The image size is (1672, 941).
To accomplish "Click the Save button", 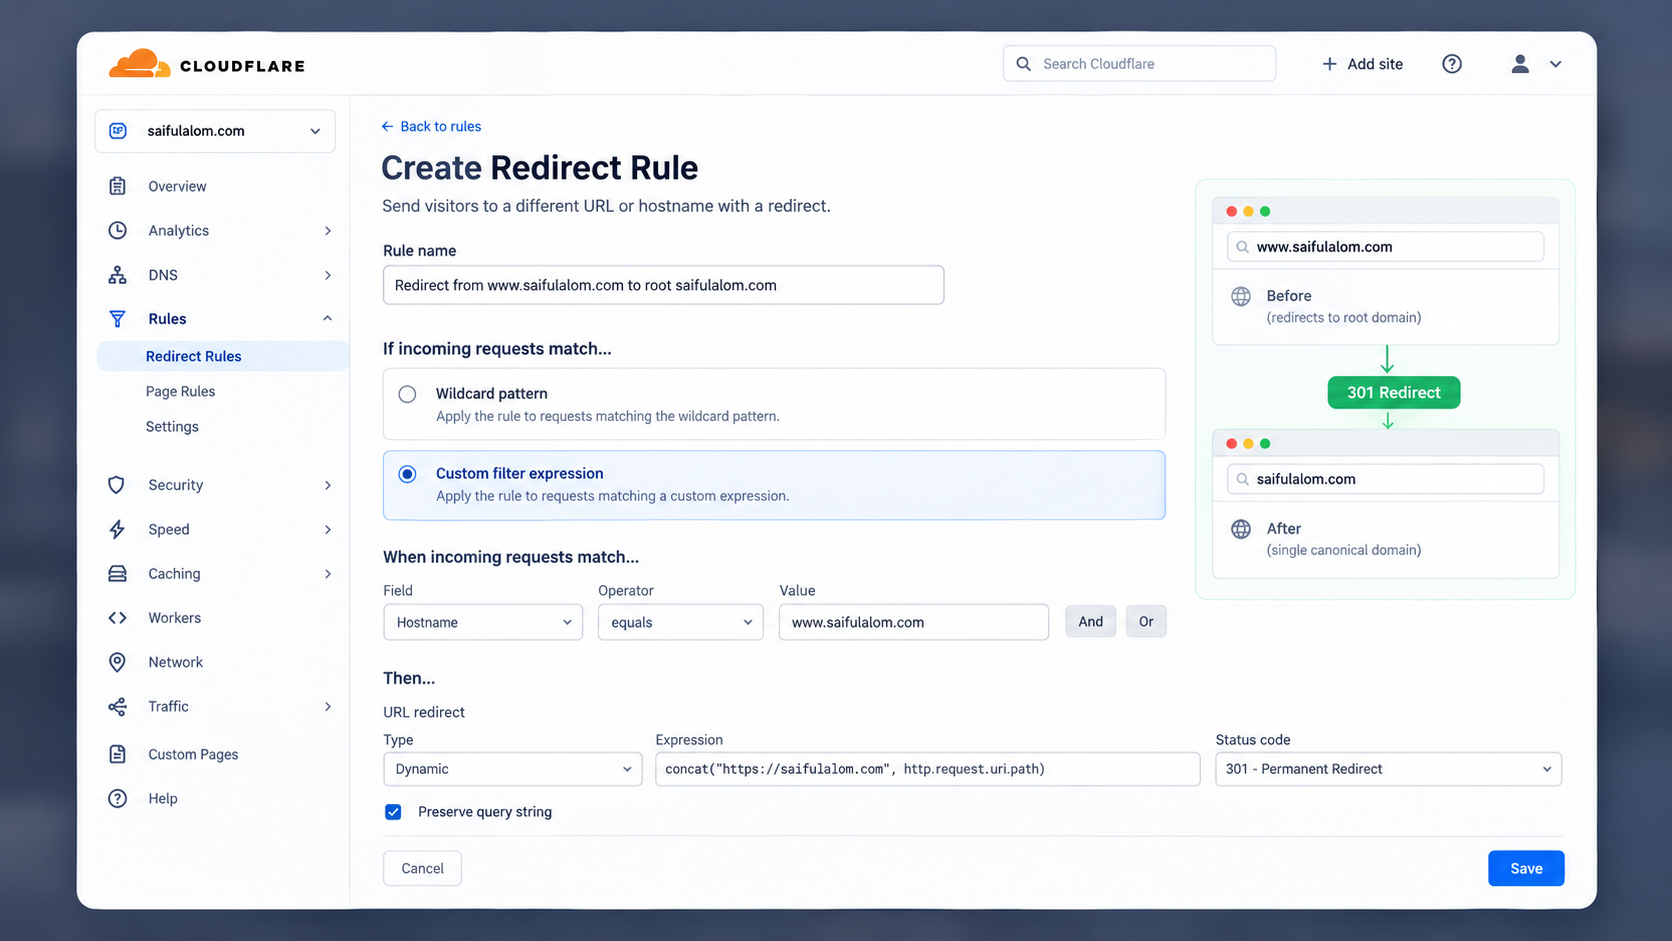I will click(x=1526, y=868).
